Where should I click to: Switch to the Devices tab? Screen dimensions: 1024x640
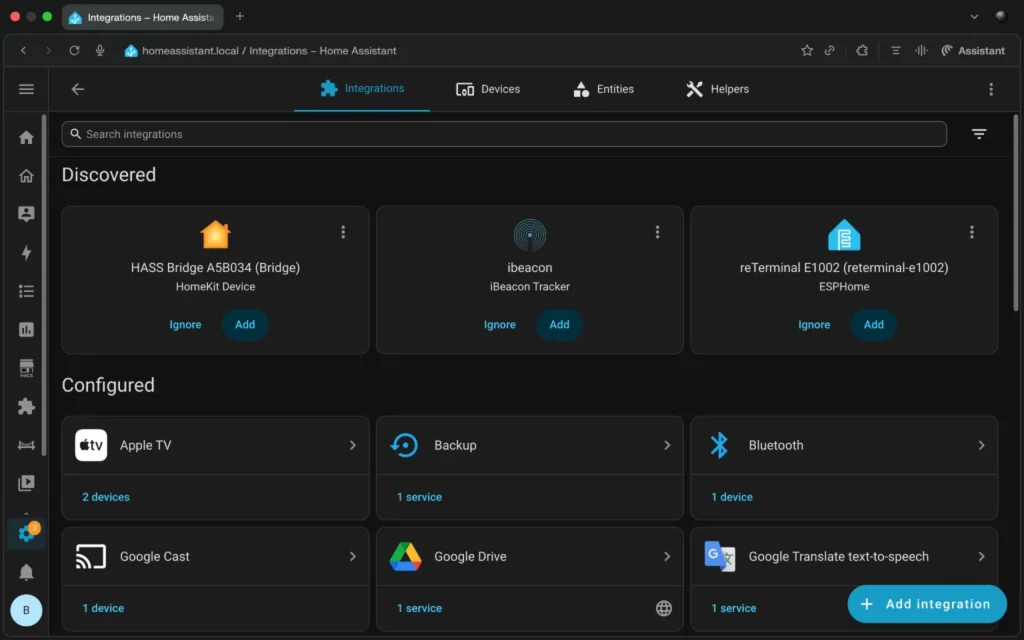[488, 89]
